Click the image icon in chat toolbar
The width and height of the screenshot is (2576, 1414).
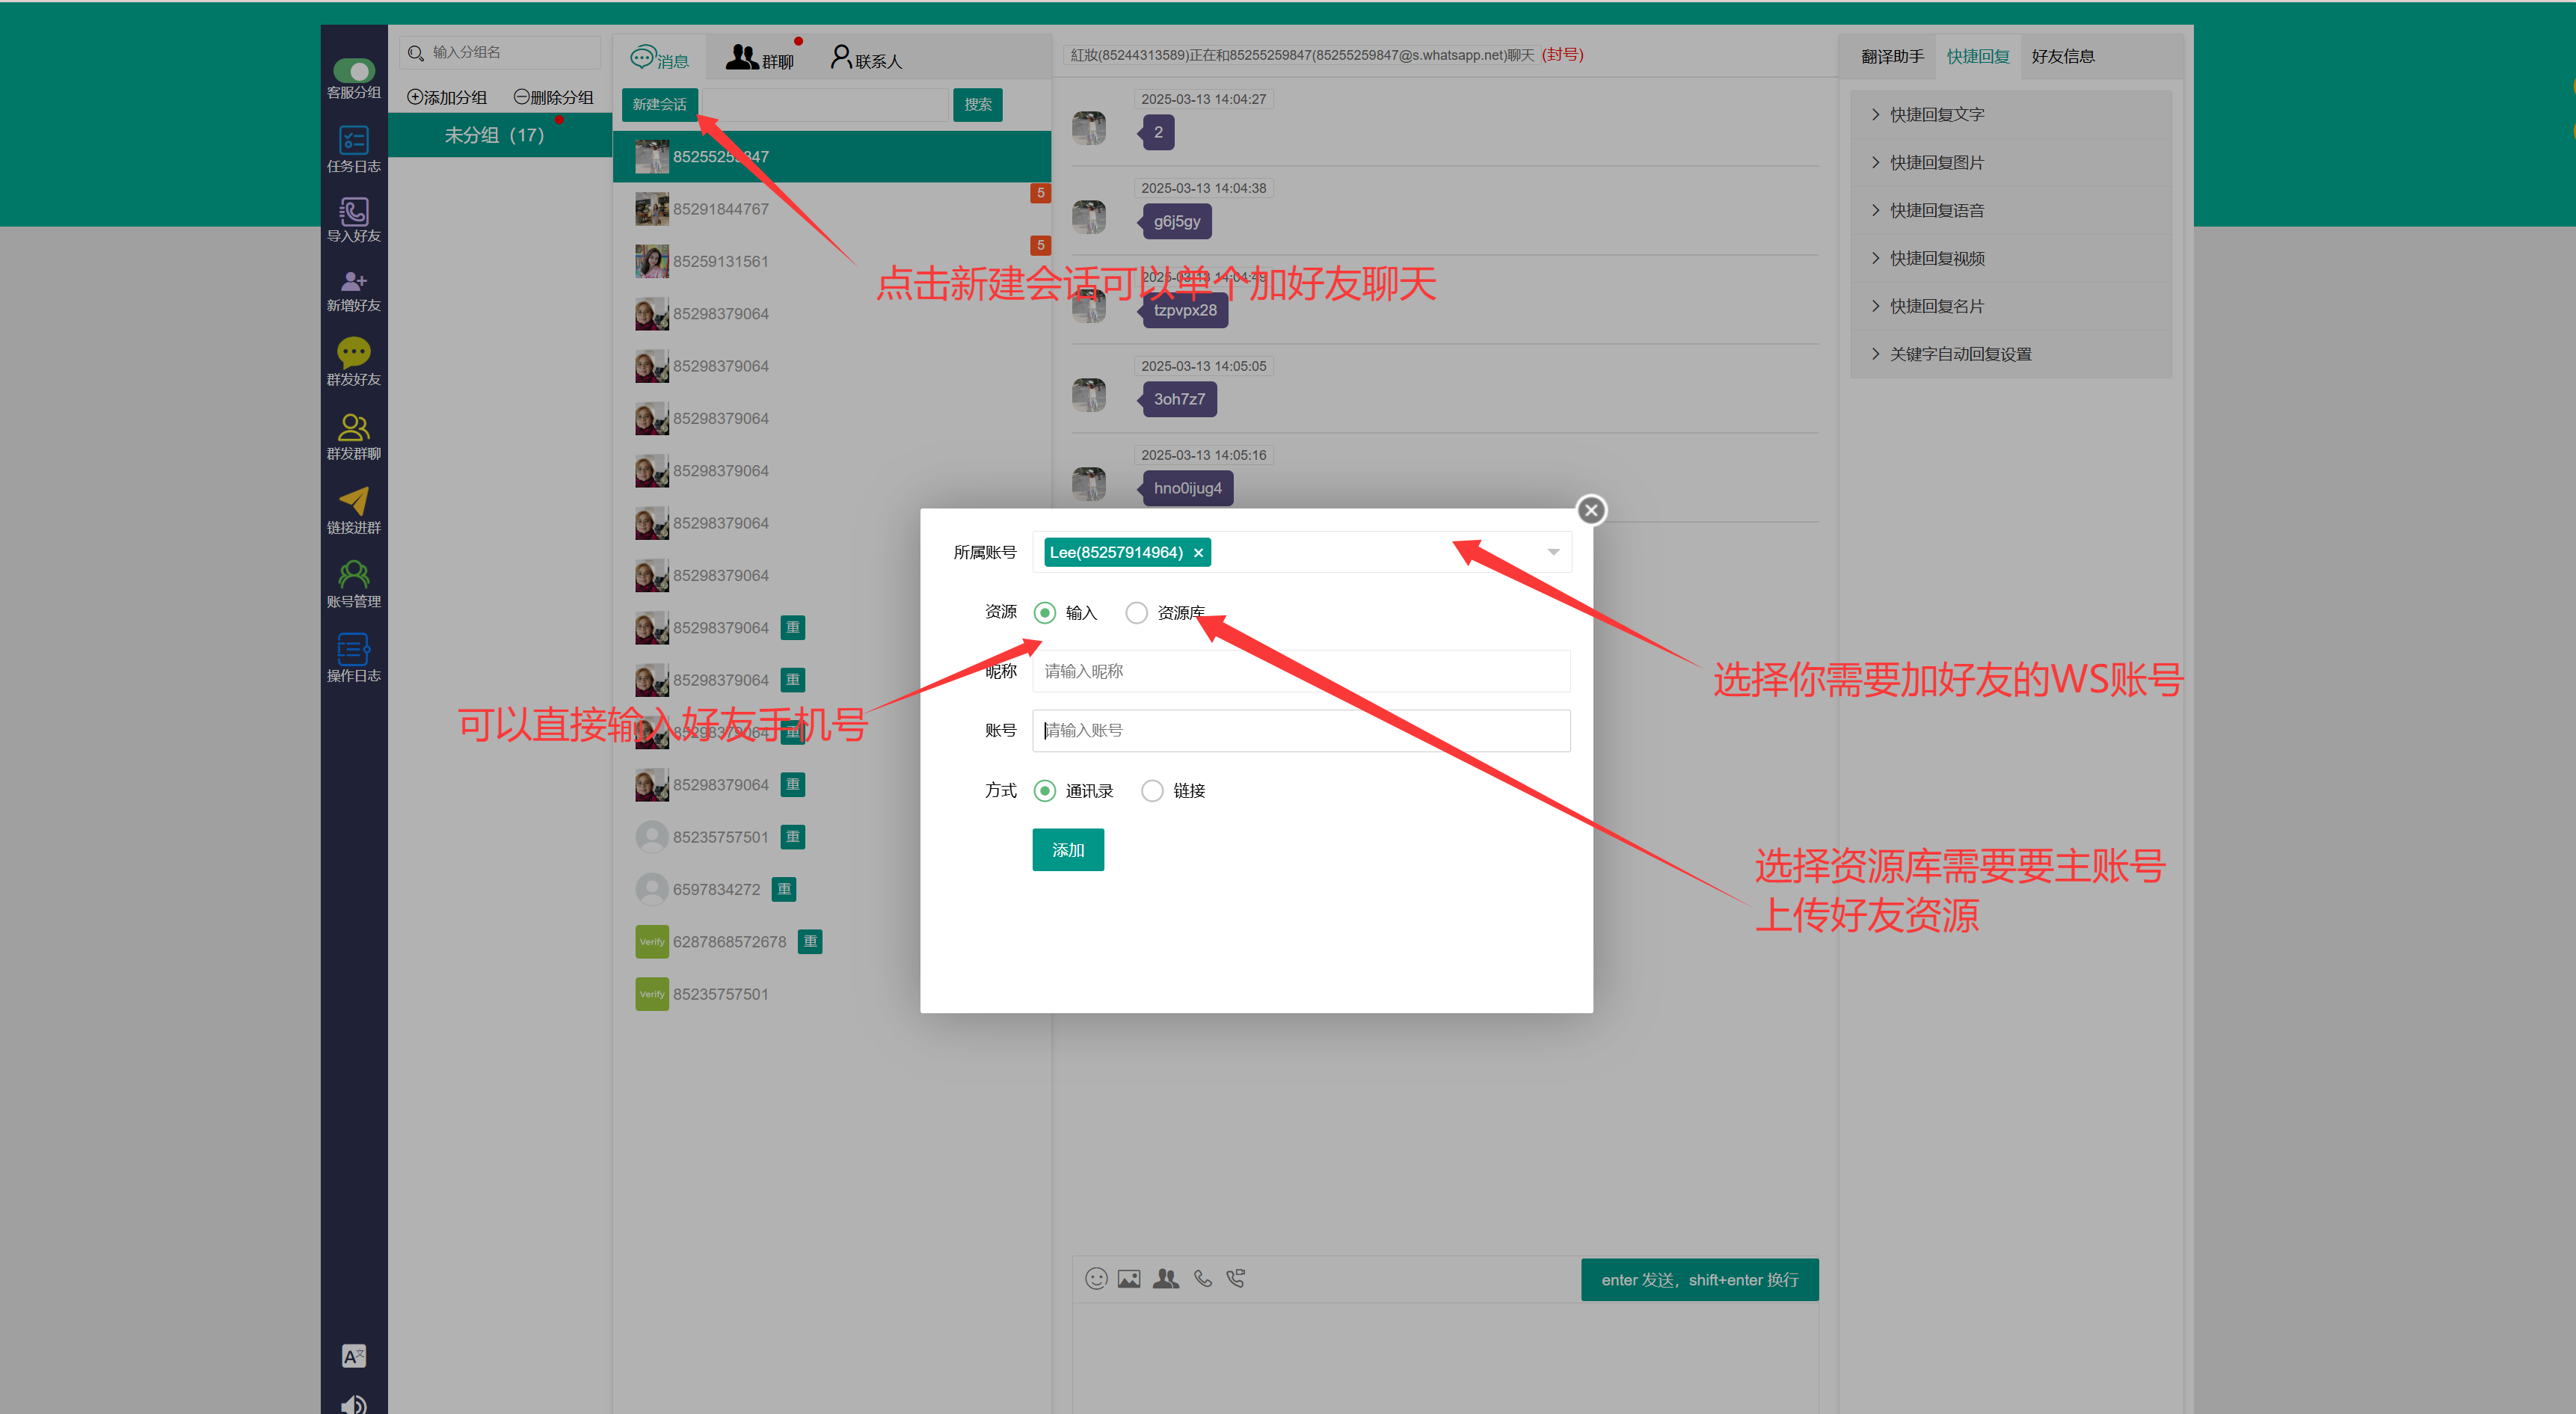coord(1129,1278)
